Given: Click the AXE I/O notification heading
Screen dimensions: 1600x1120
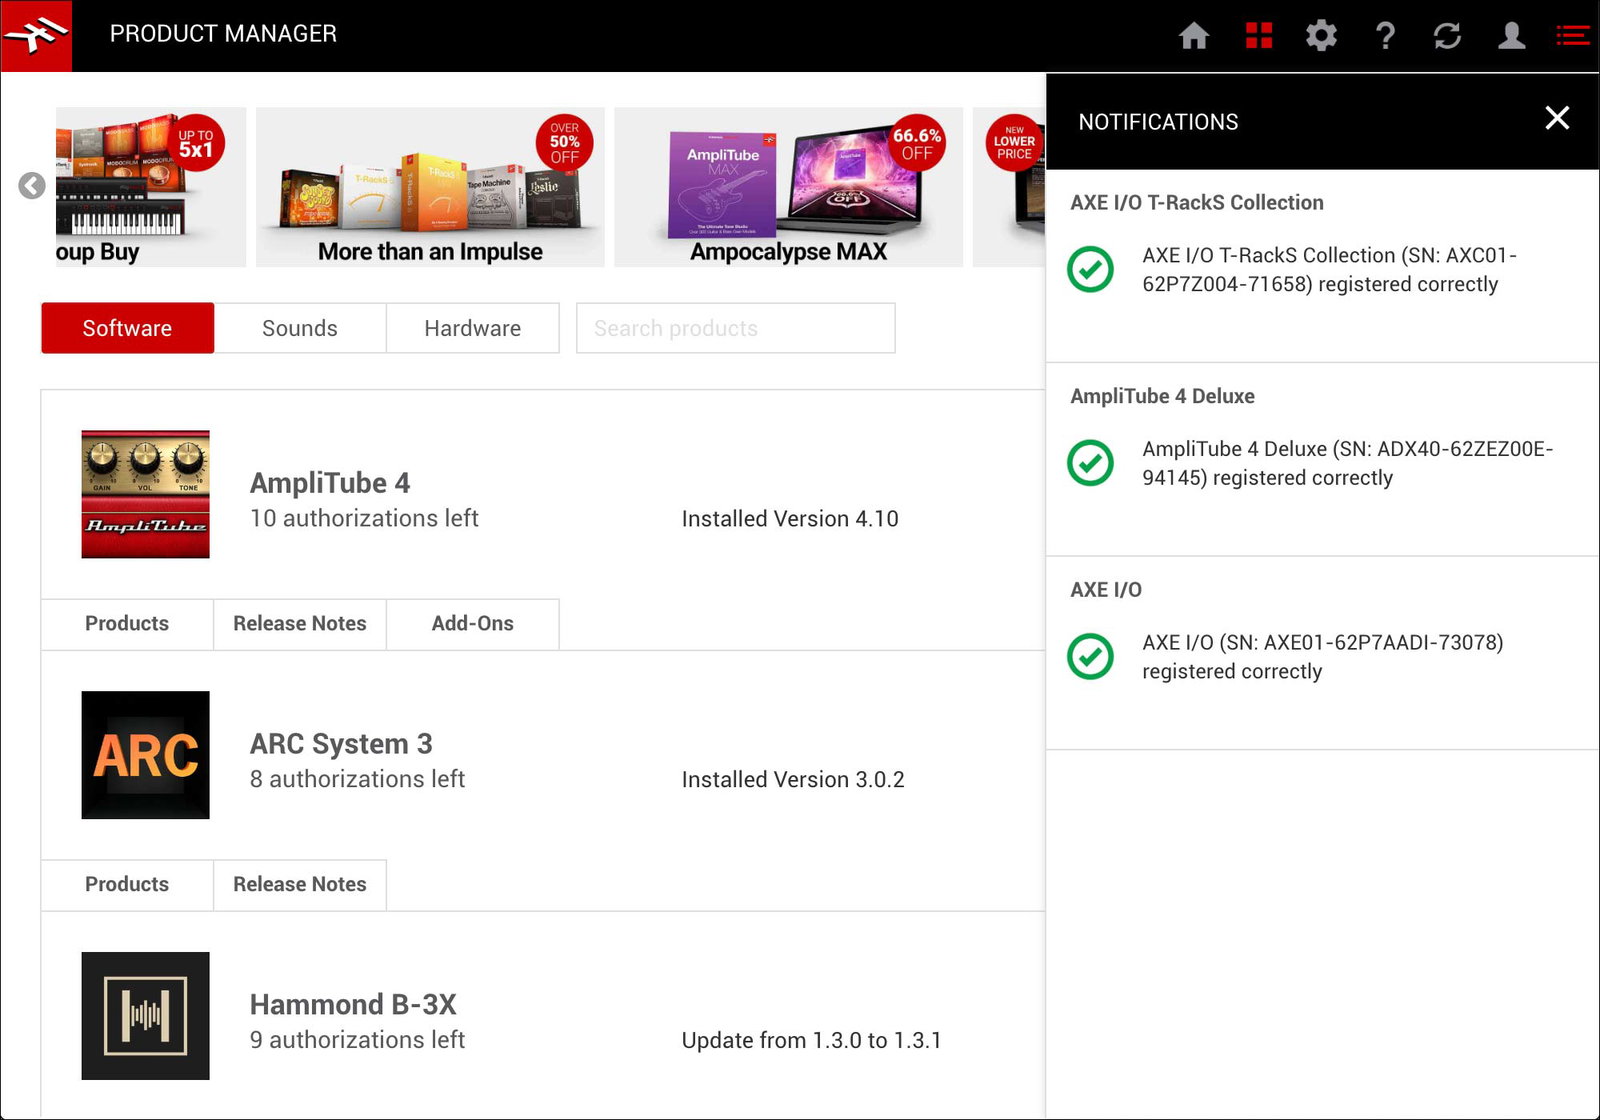Looking at the screenshot, I should [x=1106, y=590].
